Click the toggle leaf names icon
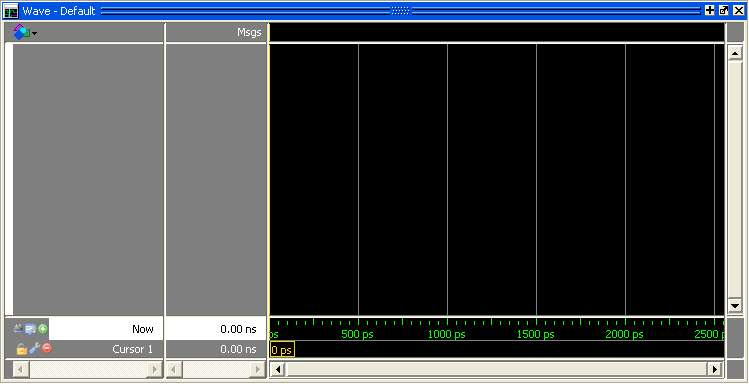 click(18, 328)
